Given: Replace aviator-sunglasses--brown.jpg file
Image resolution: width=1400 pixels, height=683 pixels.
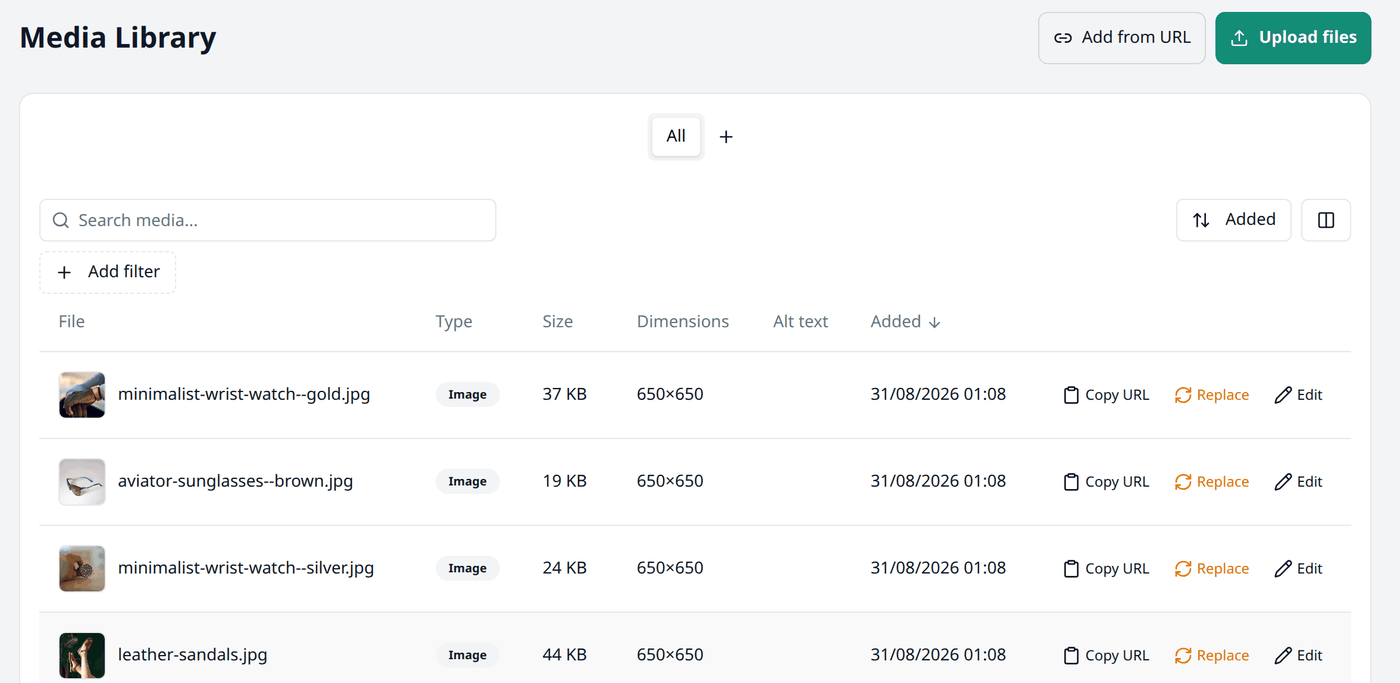Looking at the screenshot, I should pyautogui.click(x=1212, y=482).
